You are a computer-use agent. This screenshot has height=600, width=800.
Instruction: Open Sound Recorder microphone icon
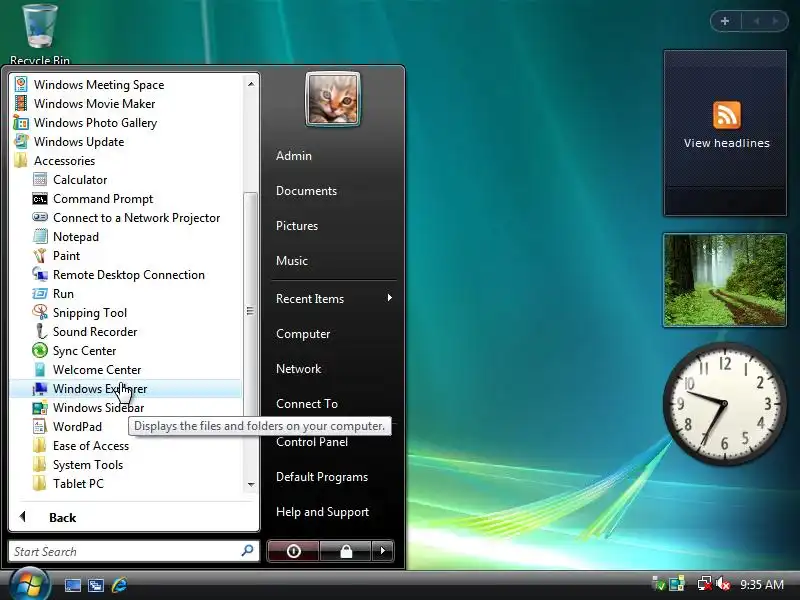click(x=40, y=331)
